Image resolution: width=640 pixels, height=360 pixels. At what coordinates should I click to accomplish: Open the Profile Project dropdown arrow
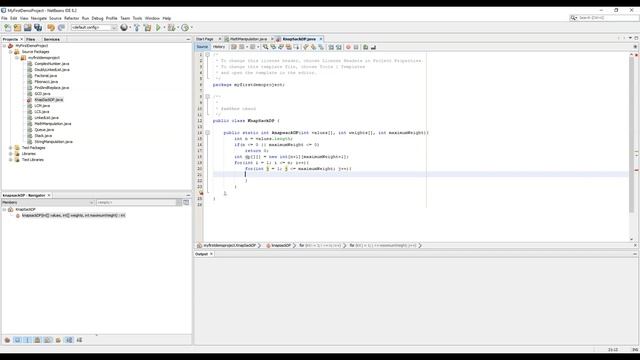(x=191, y=27)
